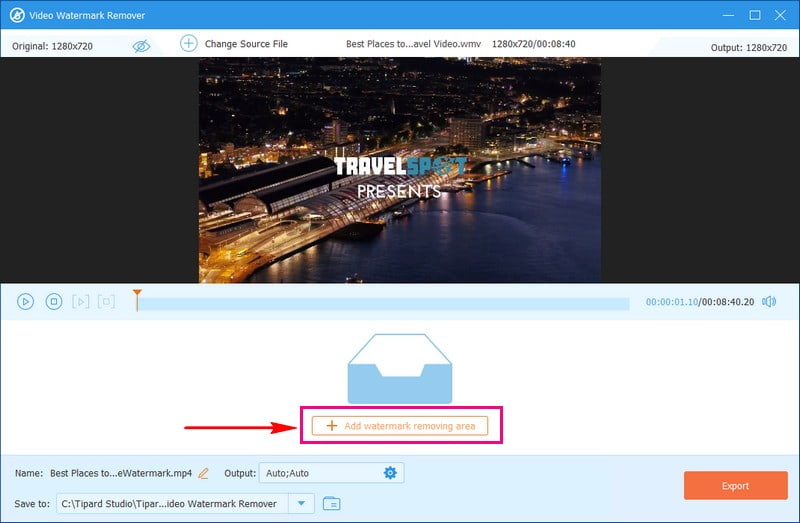Open output settings gear
The height and width of the screenshot is (523, 800).
point(390,473)
